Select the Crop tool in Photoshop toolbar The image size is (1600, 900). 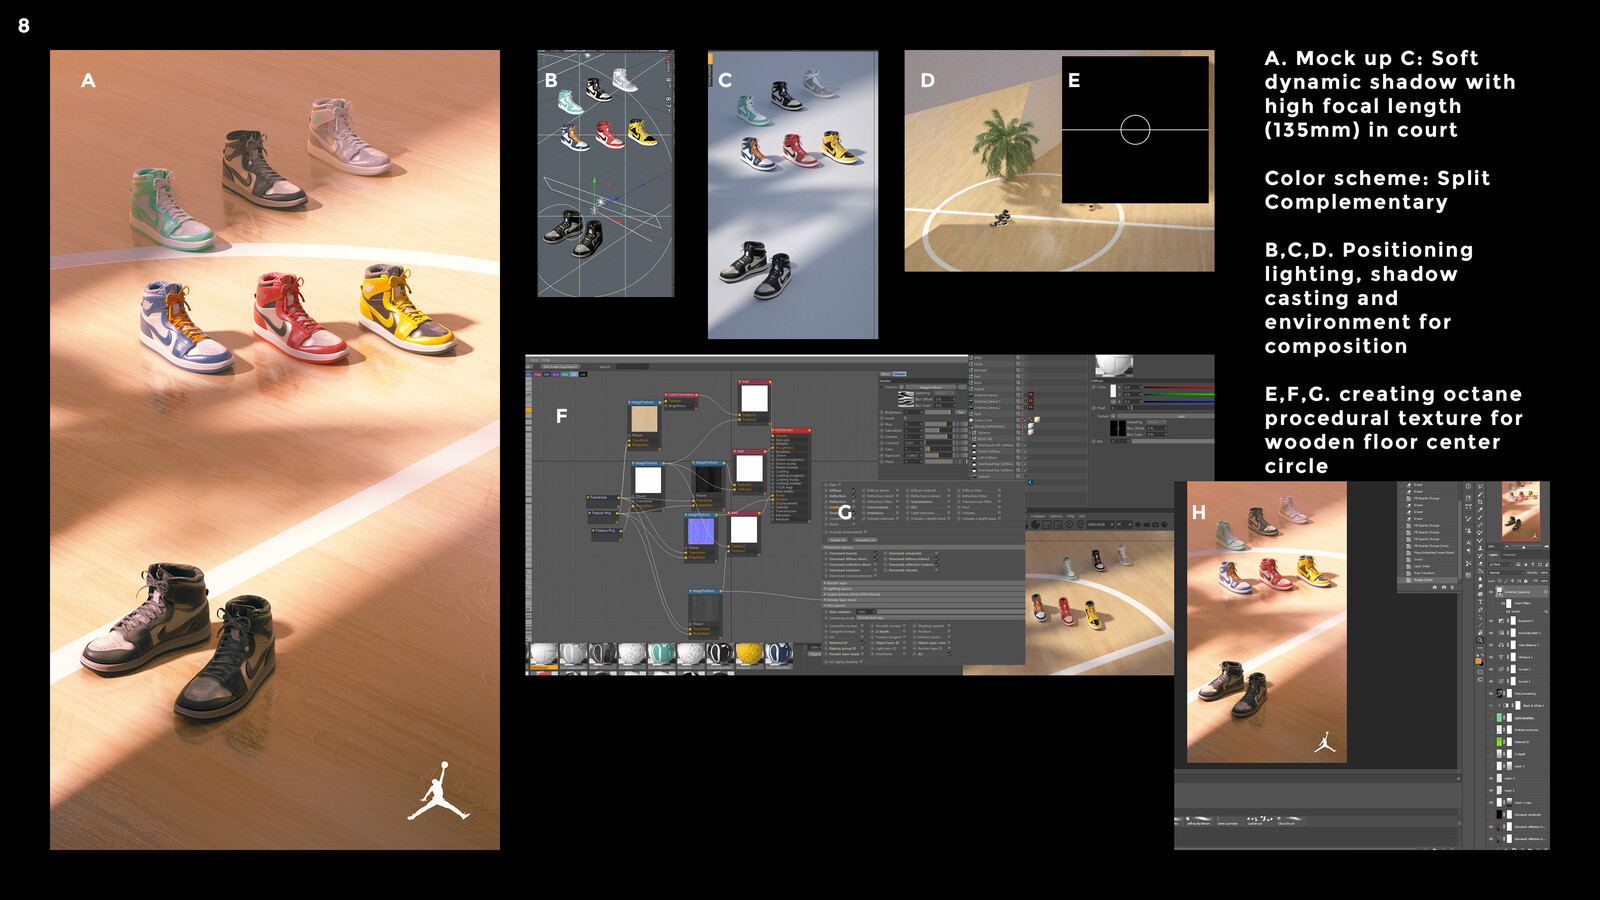tap(1480, 502)
